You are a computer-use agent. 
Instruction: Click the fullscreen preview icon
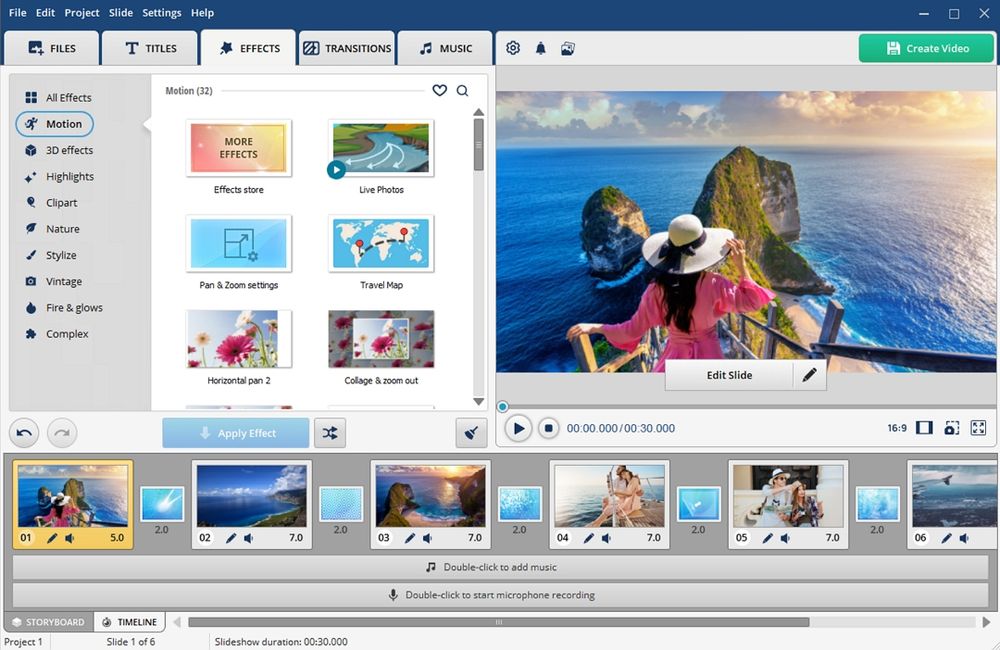click(x=978, y=428)
